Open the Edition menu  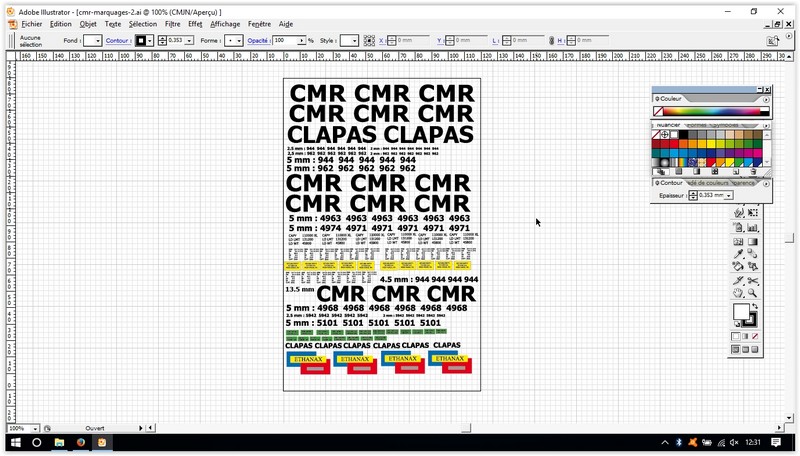[x=61, y=24]
